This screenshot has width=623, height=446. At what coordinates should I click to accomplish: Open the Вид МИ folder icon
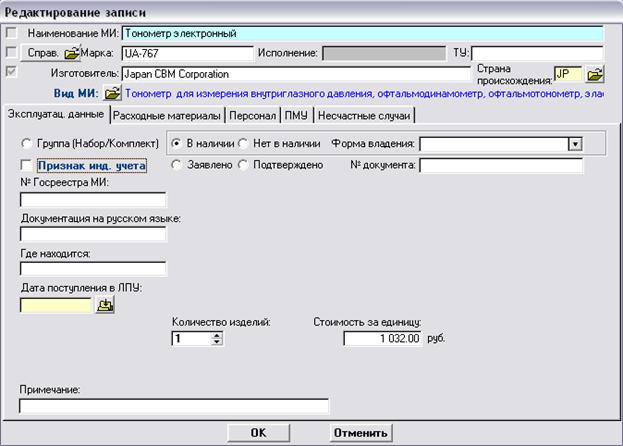[x=112, y=94]
